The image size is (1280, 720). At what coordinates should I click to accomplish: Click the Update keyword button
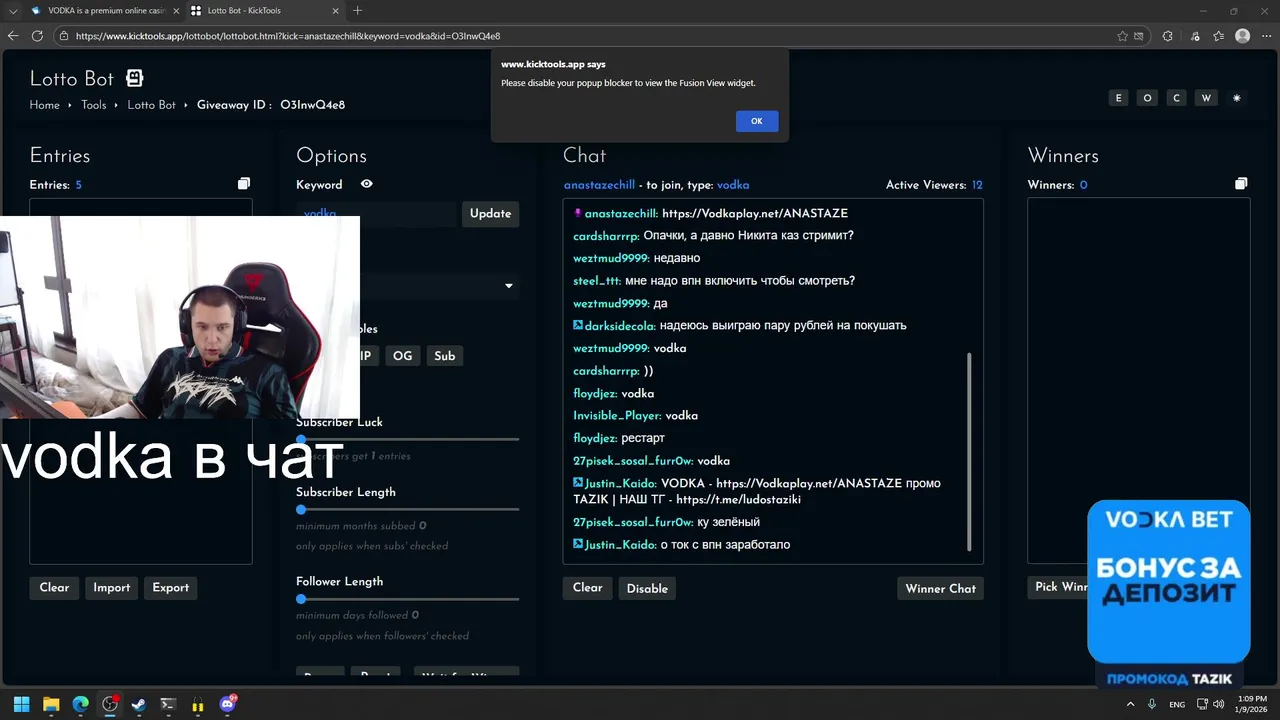(490, 213)
